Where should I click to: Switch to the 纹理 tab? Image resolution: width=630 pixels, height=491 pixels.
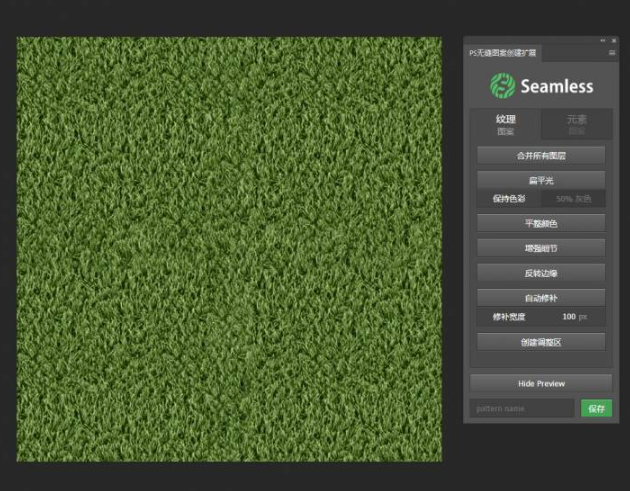point(506,124)
